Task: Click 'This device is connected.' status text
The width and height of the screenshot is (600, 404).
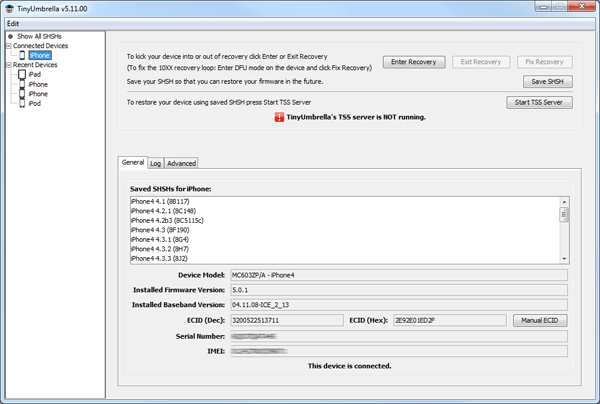Action: [x=349, y=366]
